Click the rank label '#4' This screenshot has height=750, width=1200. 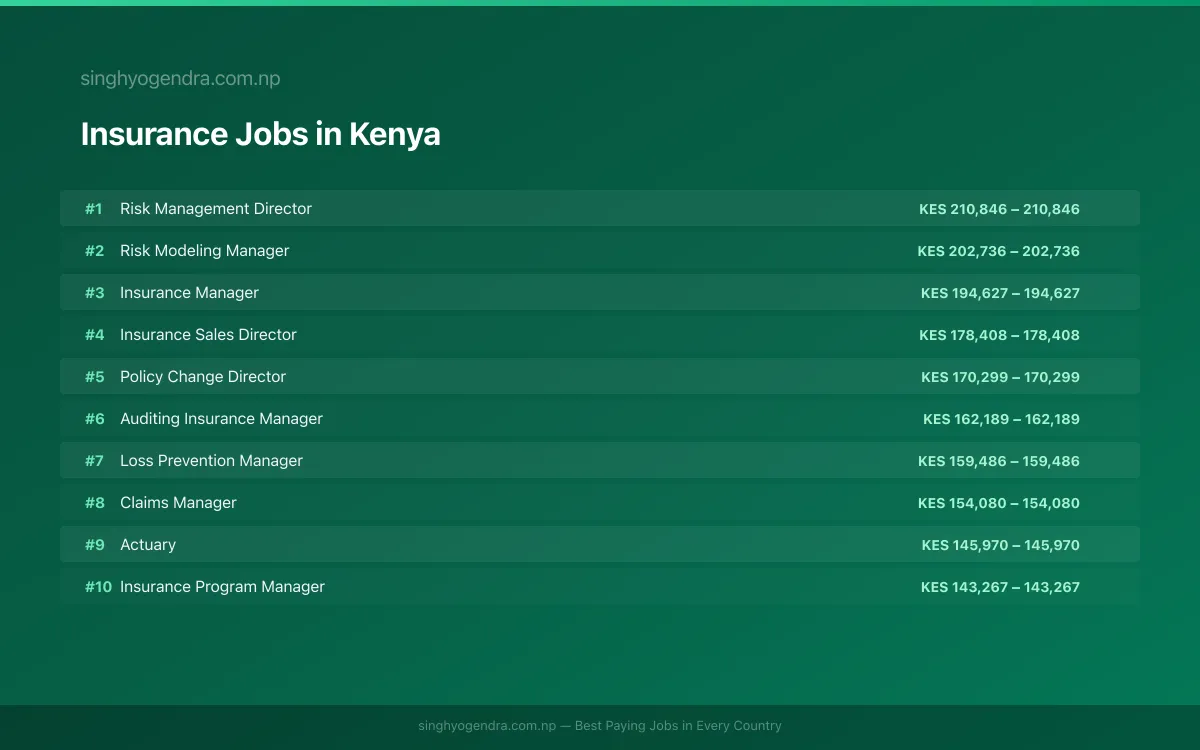(x=94, y=335)
